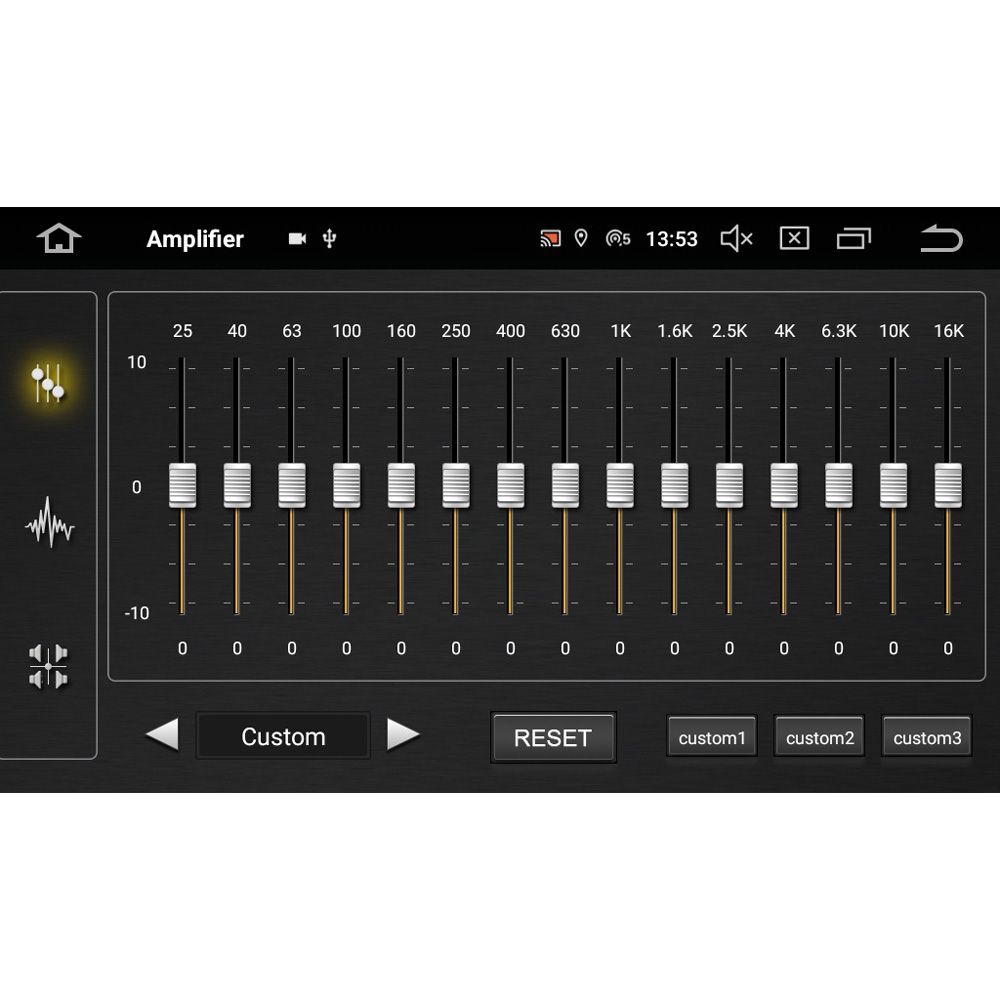Switch to the previous equalizer preset
This screenshot has height=1000, width=1000.
pyautogui.click(x=163, y=735)
